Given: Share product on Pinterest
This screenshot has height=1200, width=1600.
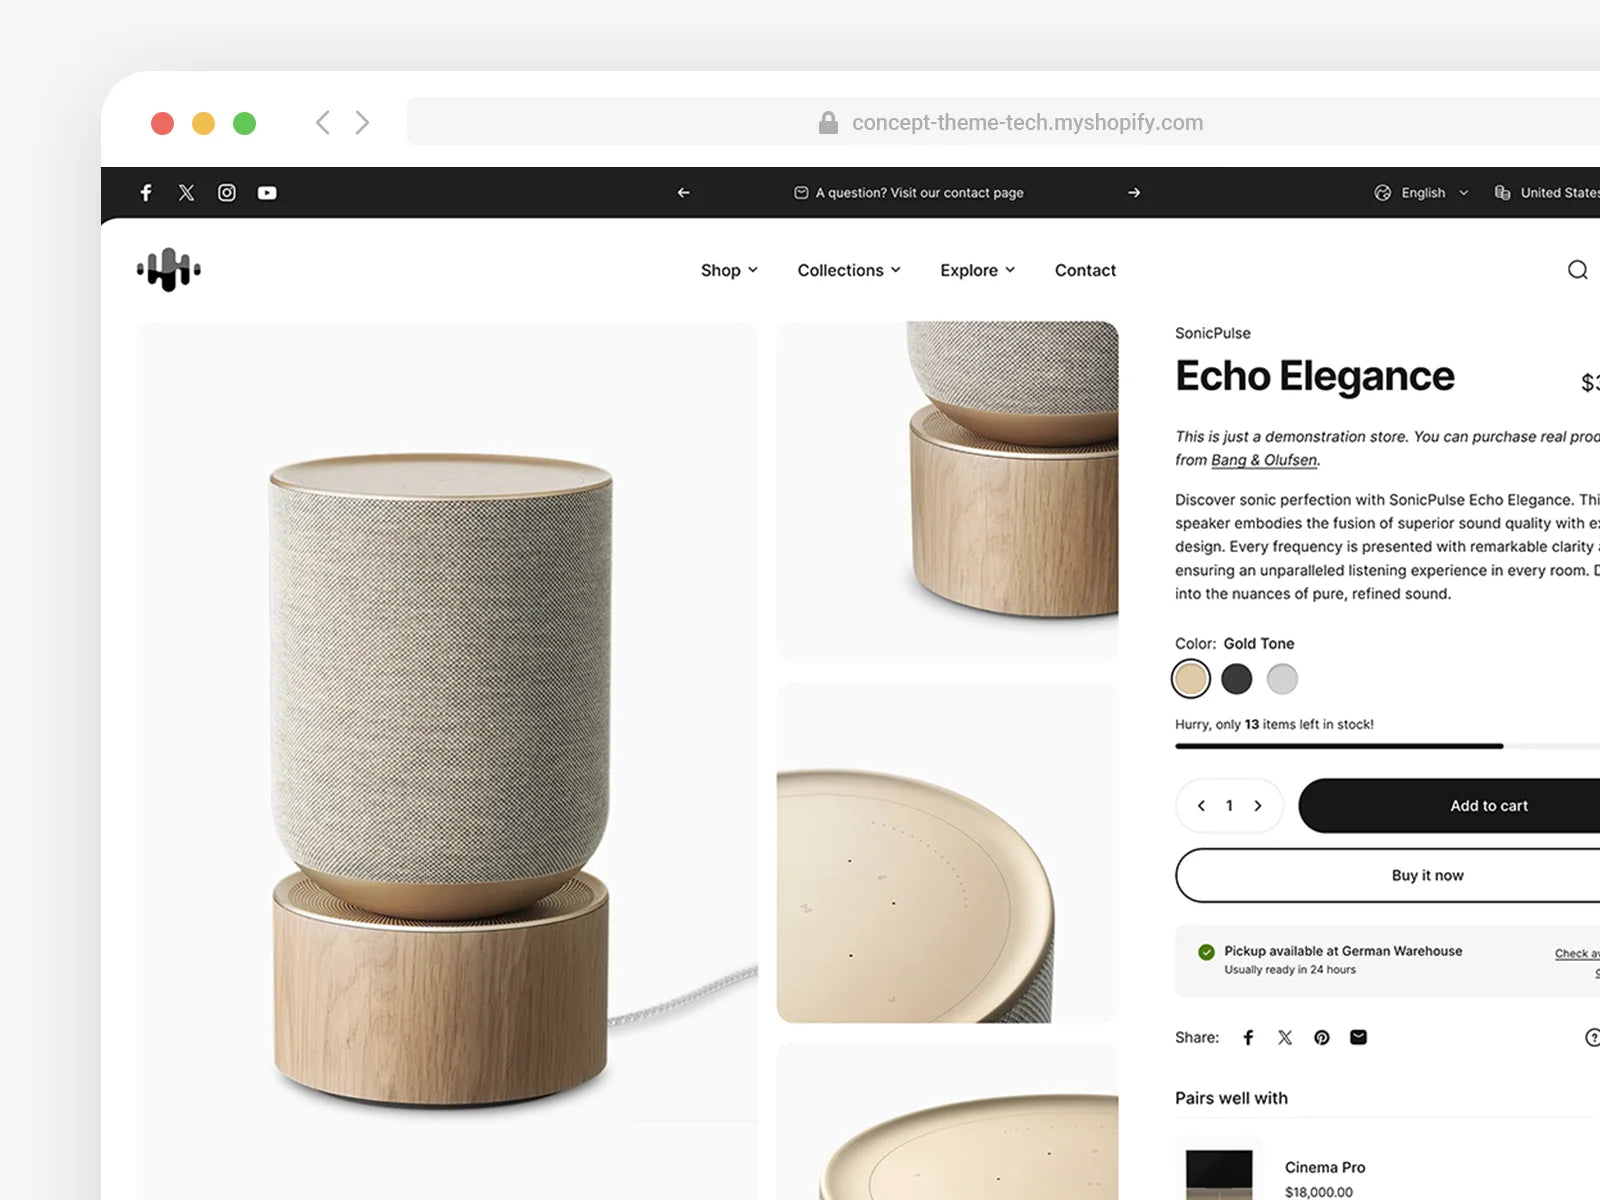Looking at the screenshot, I should point(1321,1038).
